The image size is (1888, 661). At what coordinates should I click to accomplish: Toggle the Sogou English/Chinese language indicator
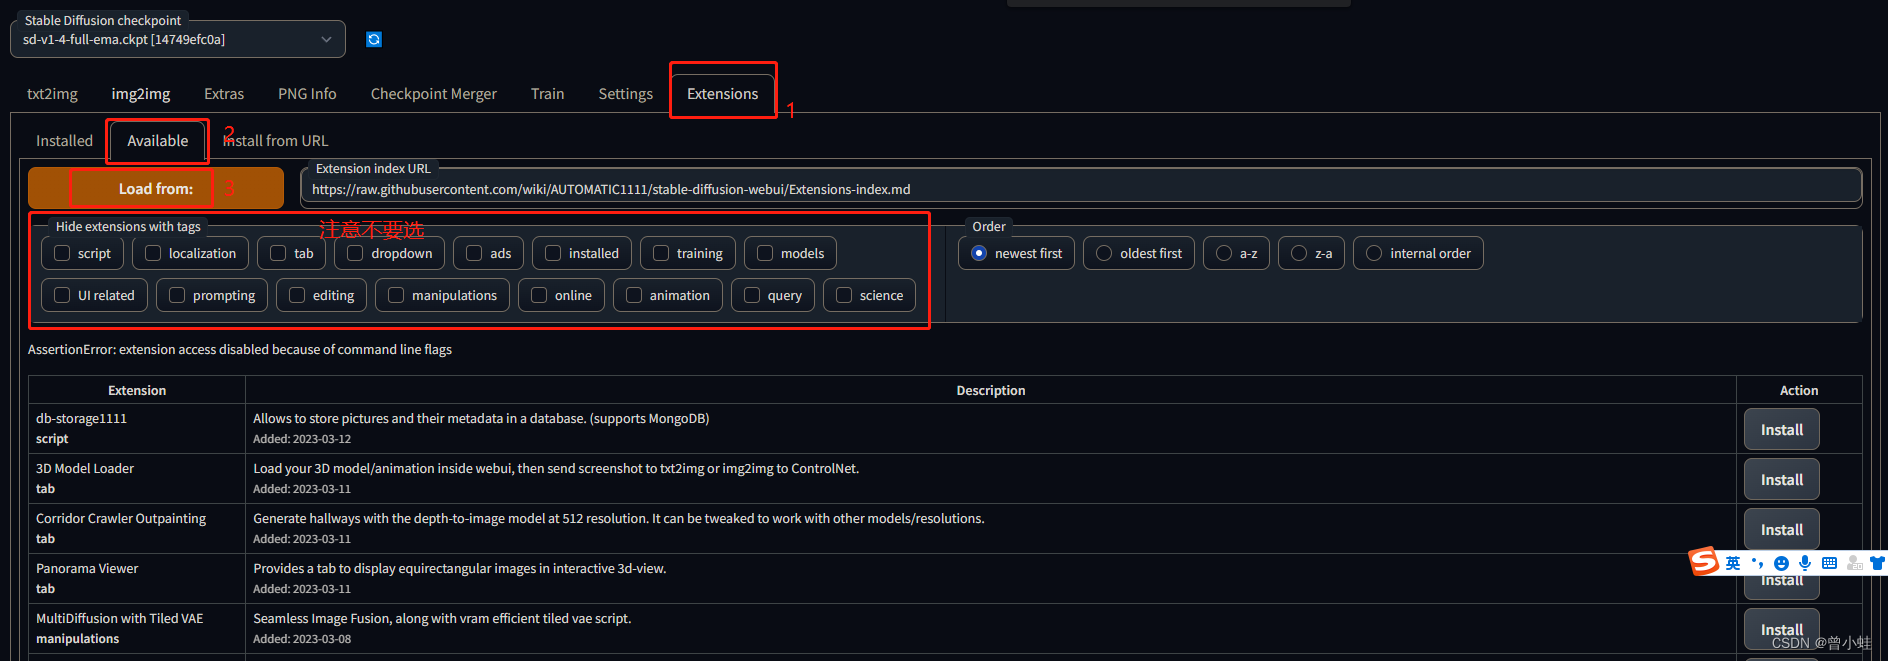(x=1733, y=563)
